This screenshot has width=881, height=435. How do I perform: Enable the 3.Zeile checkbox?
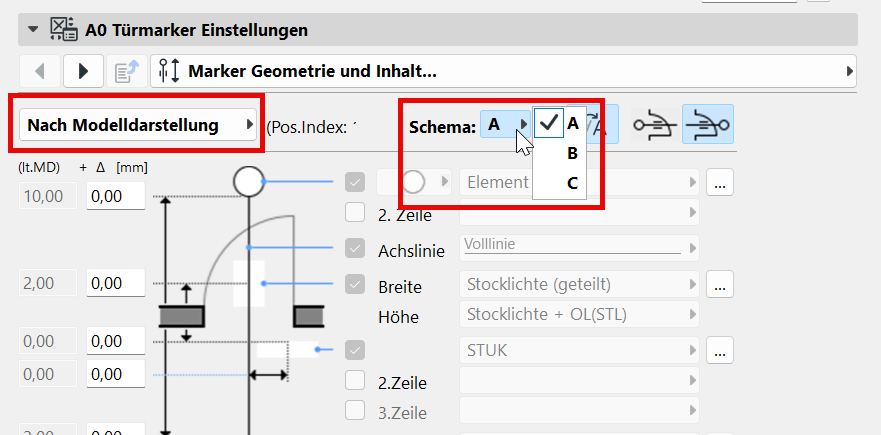[x=355, y=410]
